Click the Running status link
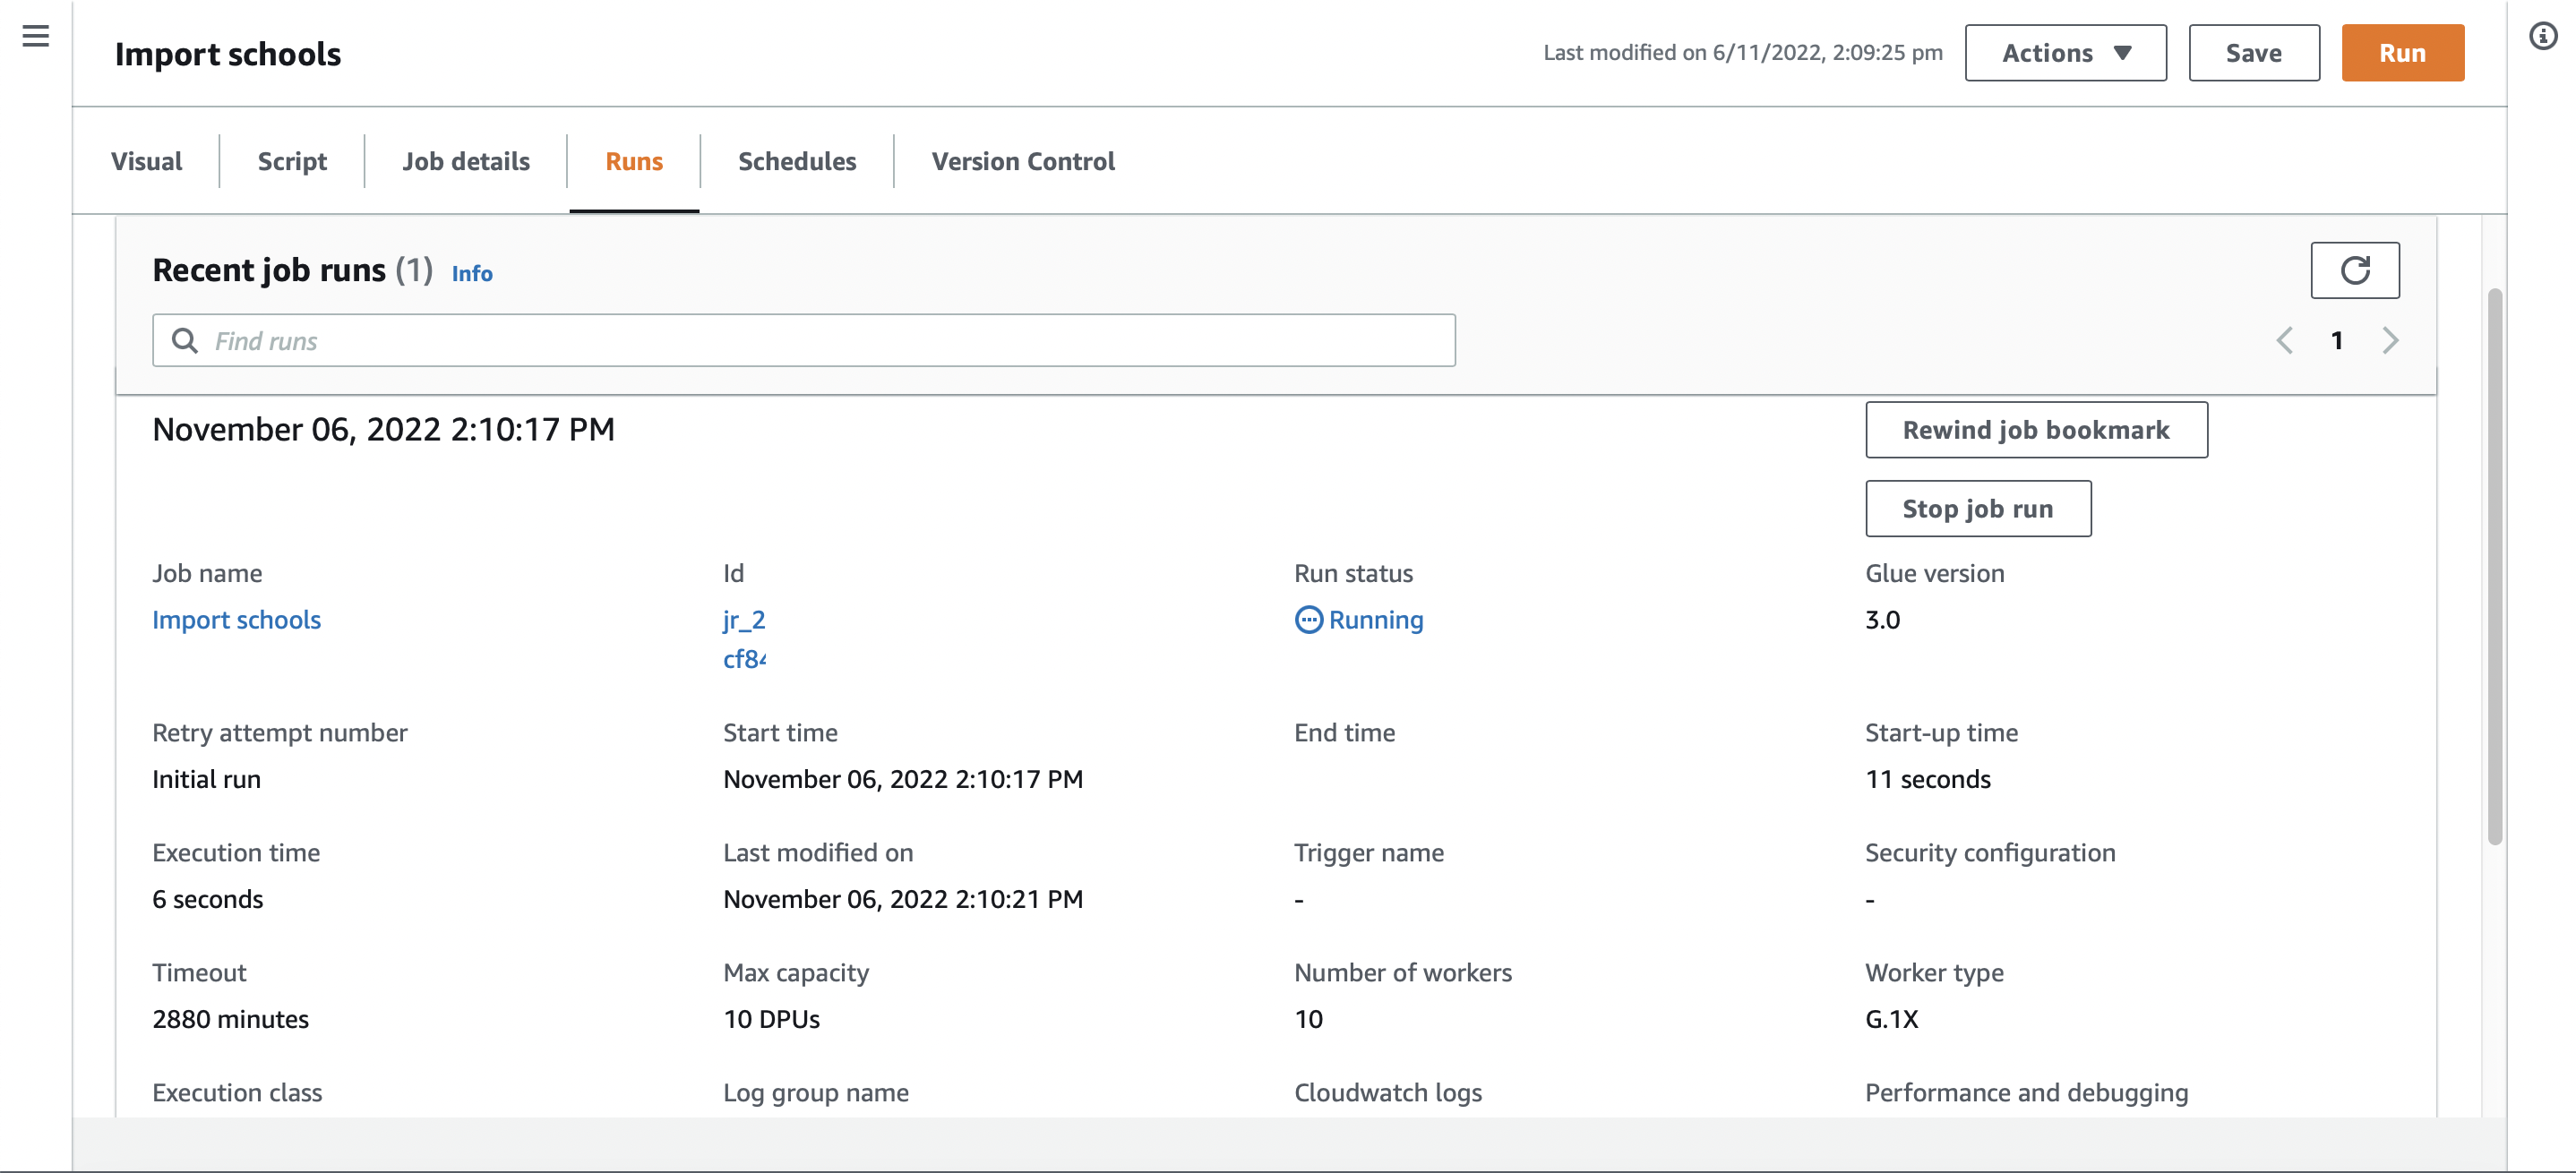The image size is (2576, 1173). [1375, 620]
